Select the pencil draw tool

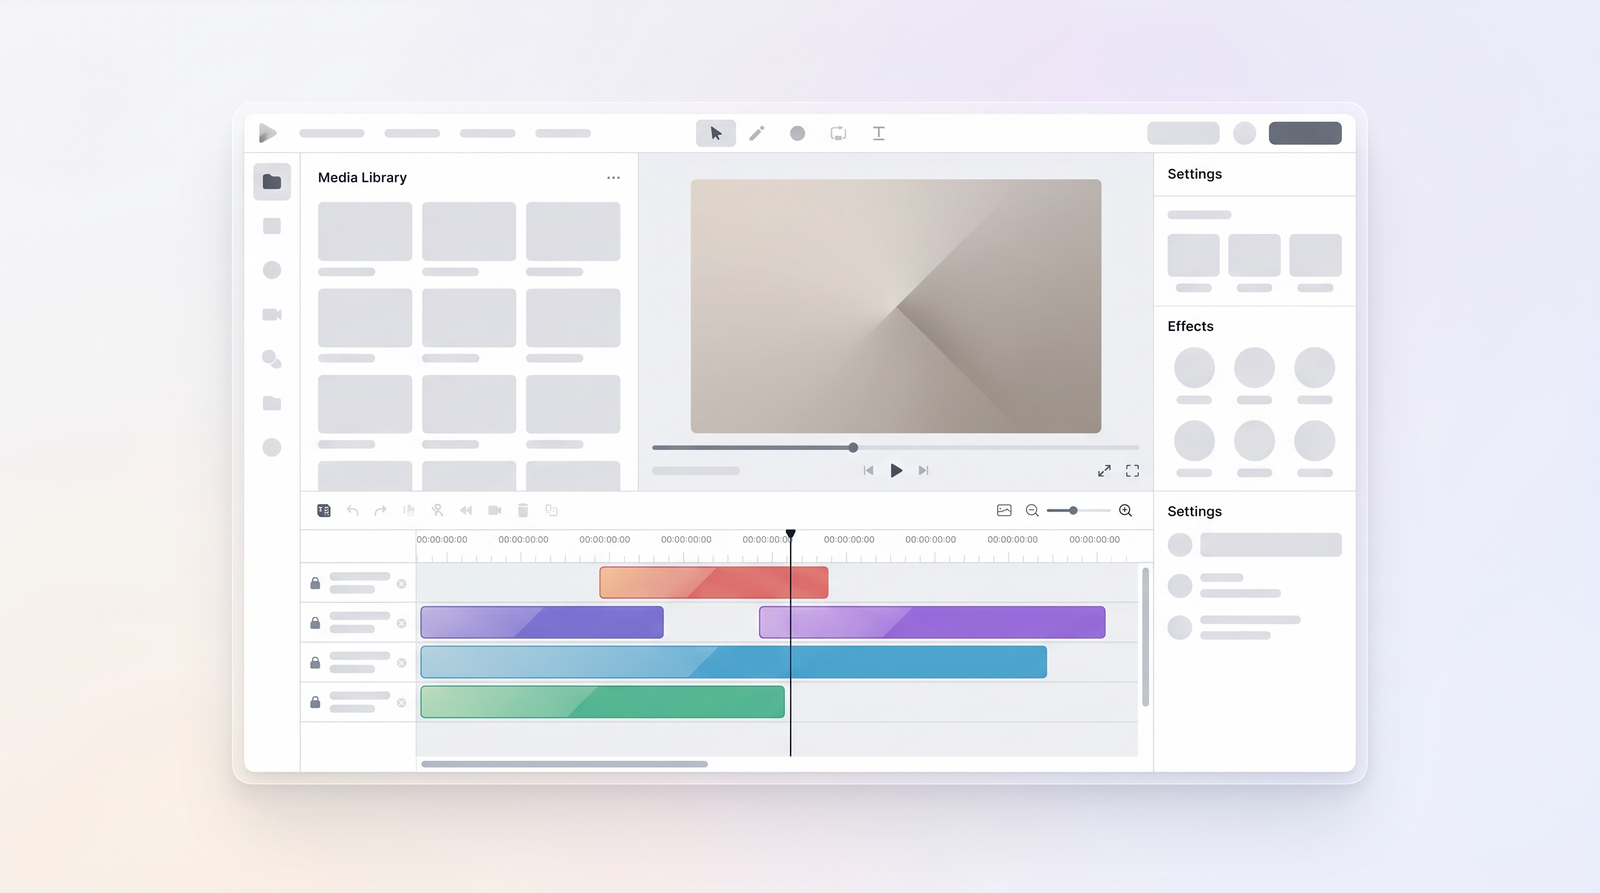(757, 133)
